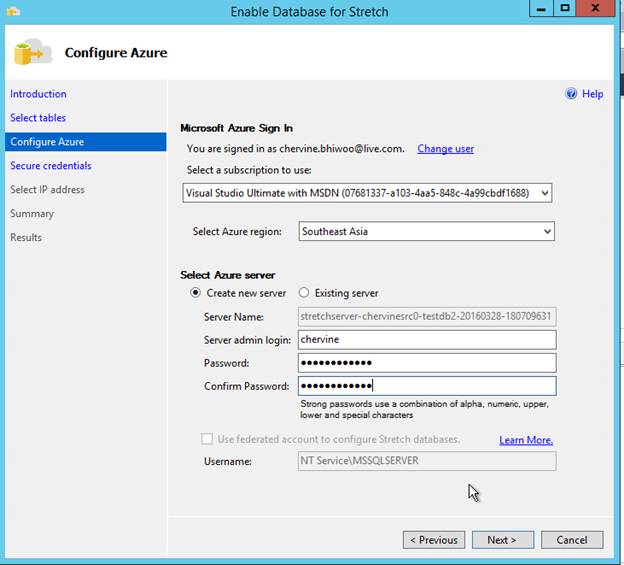Toggle the Use federated account checkbox

[207, 439]
